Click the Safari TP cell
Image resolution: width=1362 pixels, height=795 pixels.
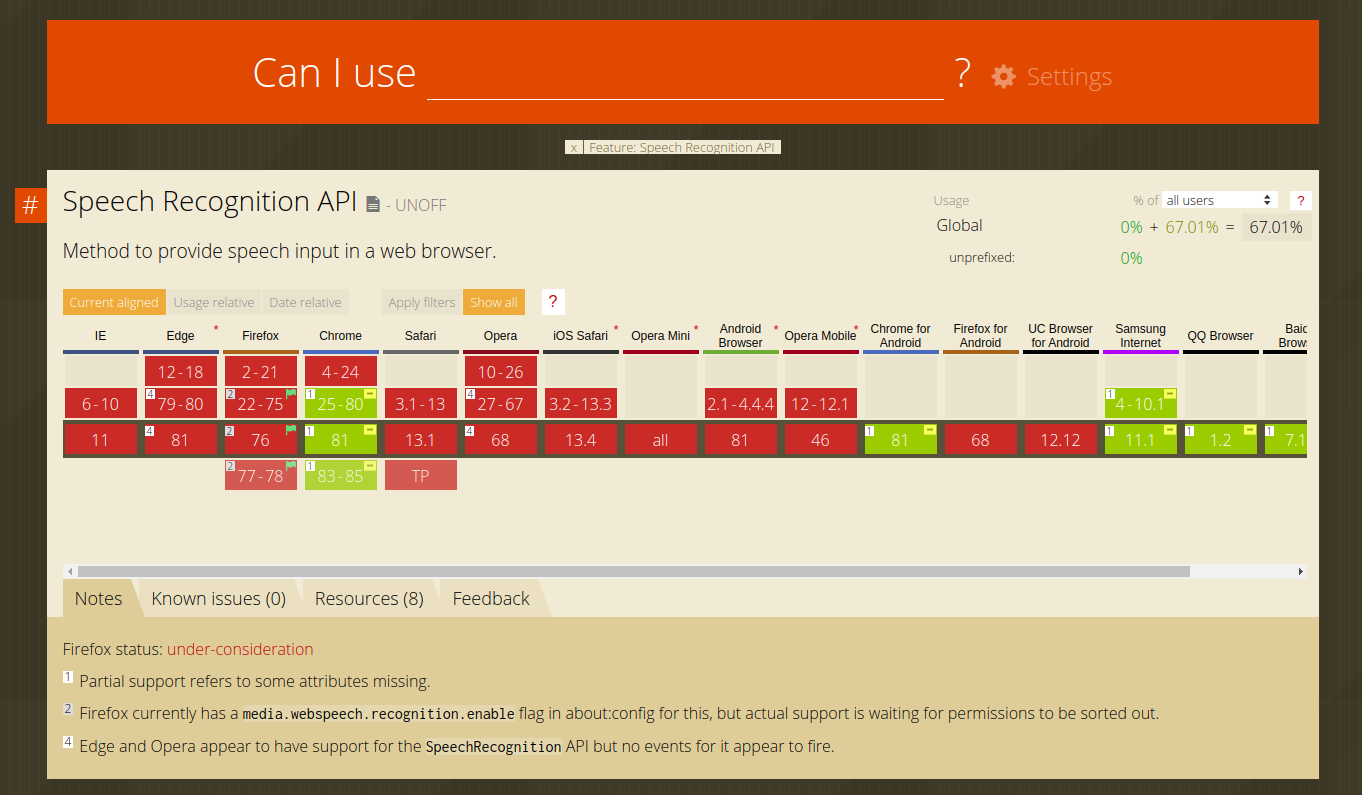[421, 475]
